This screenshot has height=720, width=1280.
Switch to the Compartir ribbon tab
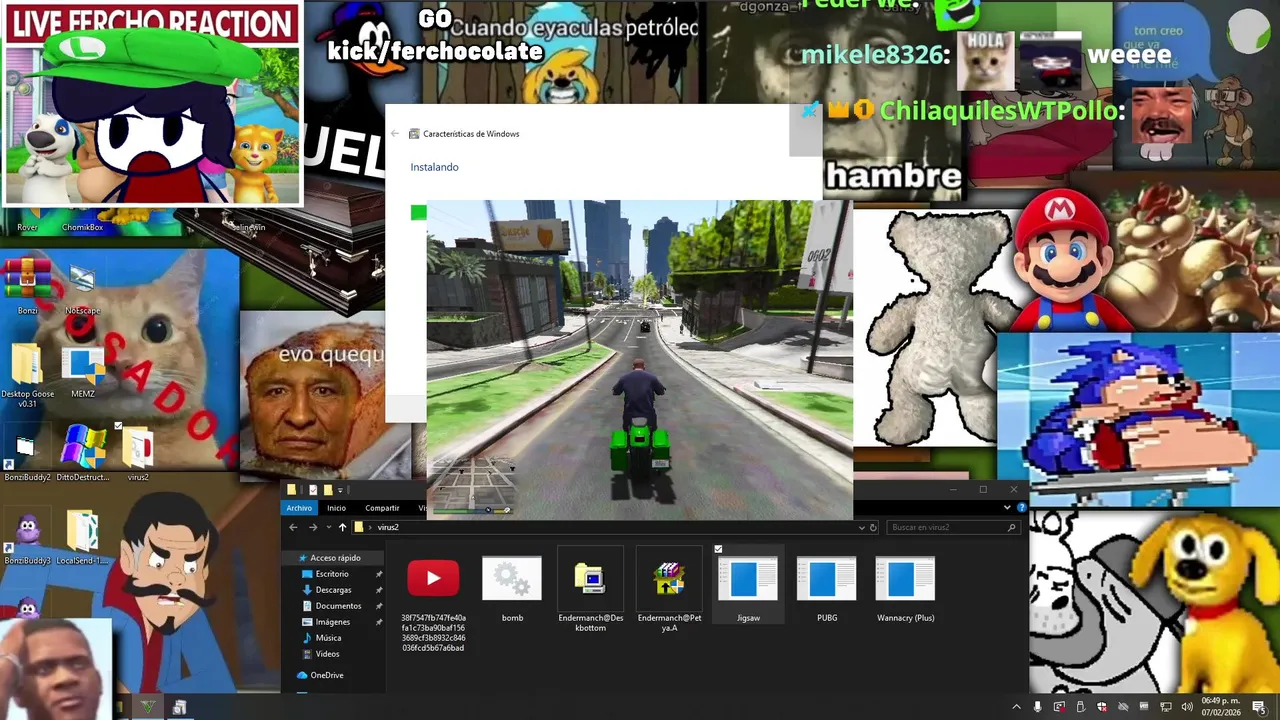(x=382, y=508)
